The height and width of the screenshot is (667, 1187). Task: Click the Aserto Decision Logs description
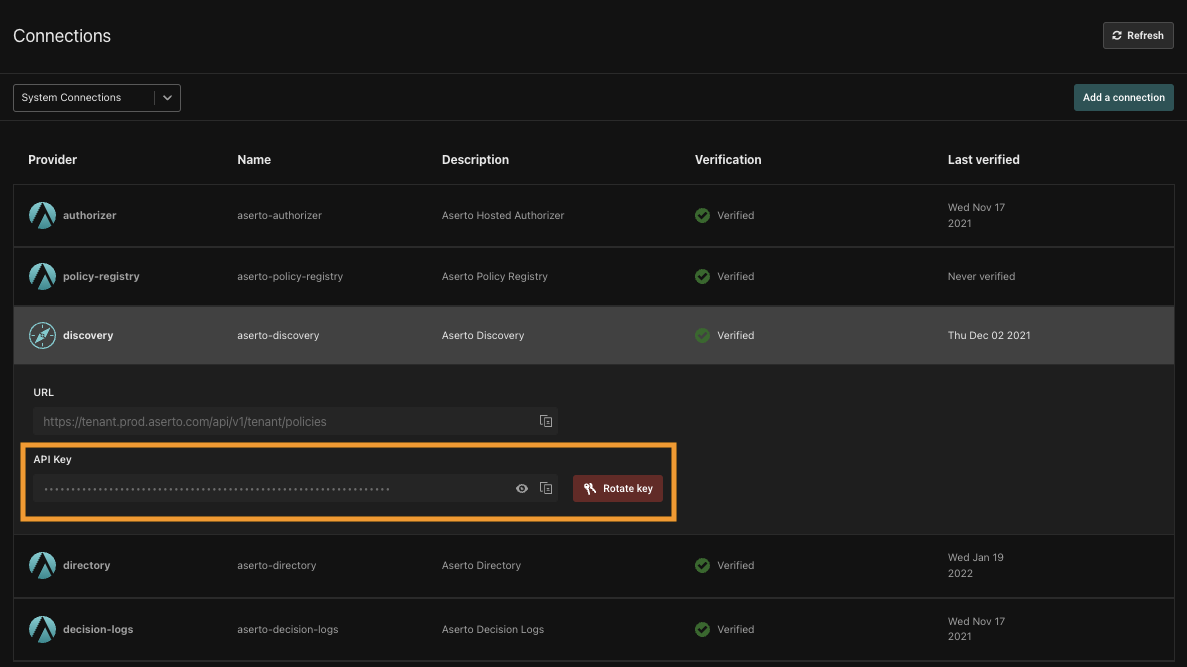point(493,629)
